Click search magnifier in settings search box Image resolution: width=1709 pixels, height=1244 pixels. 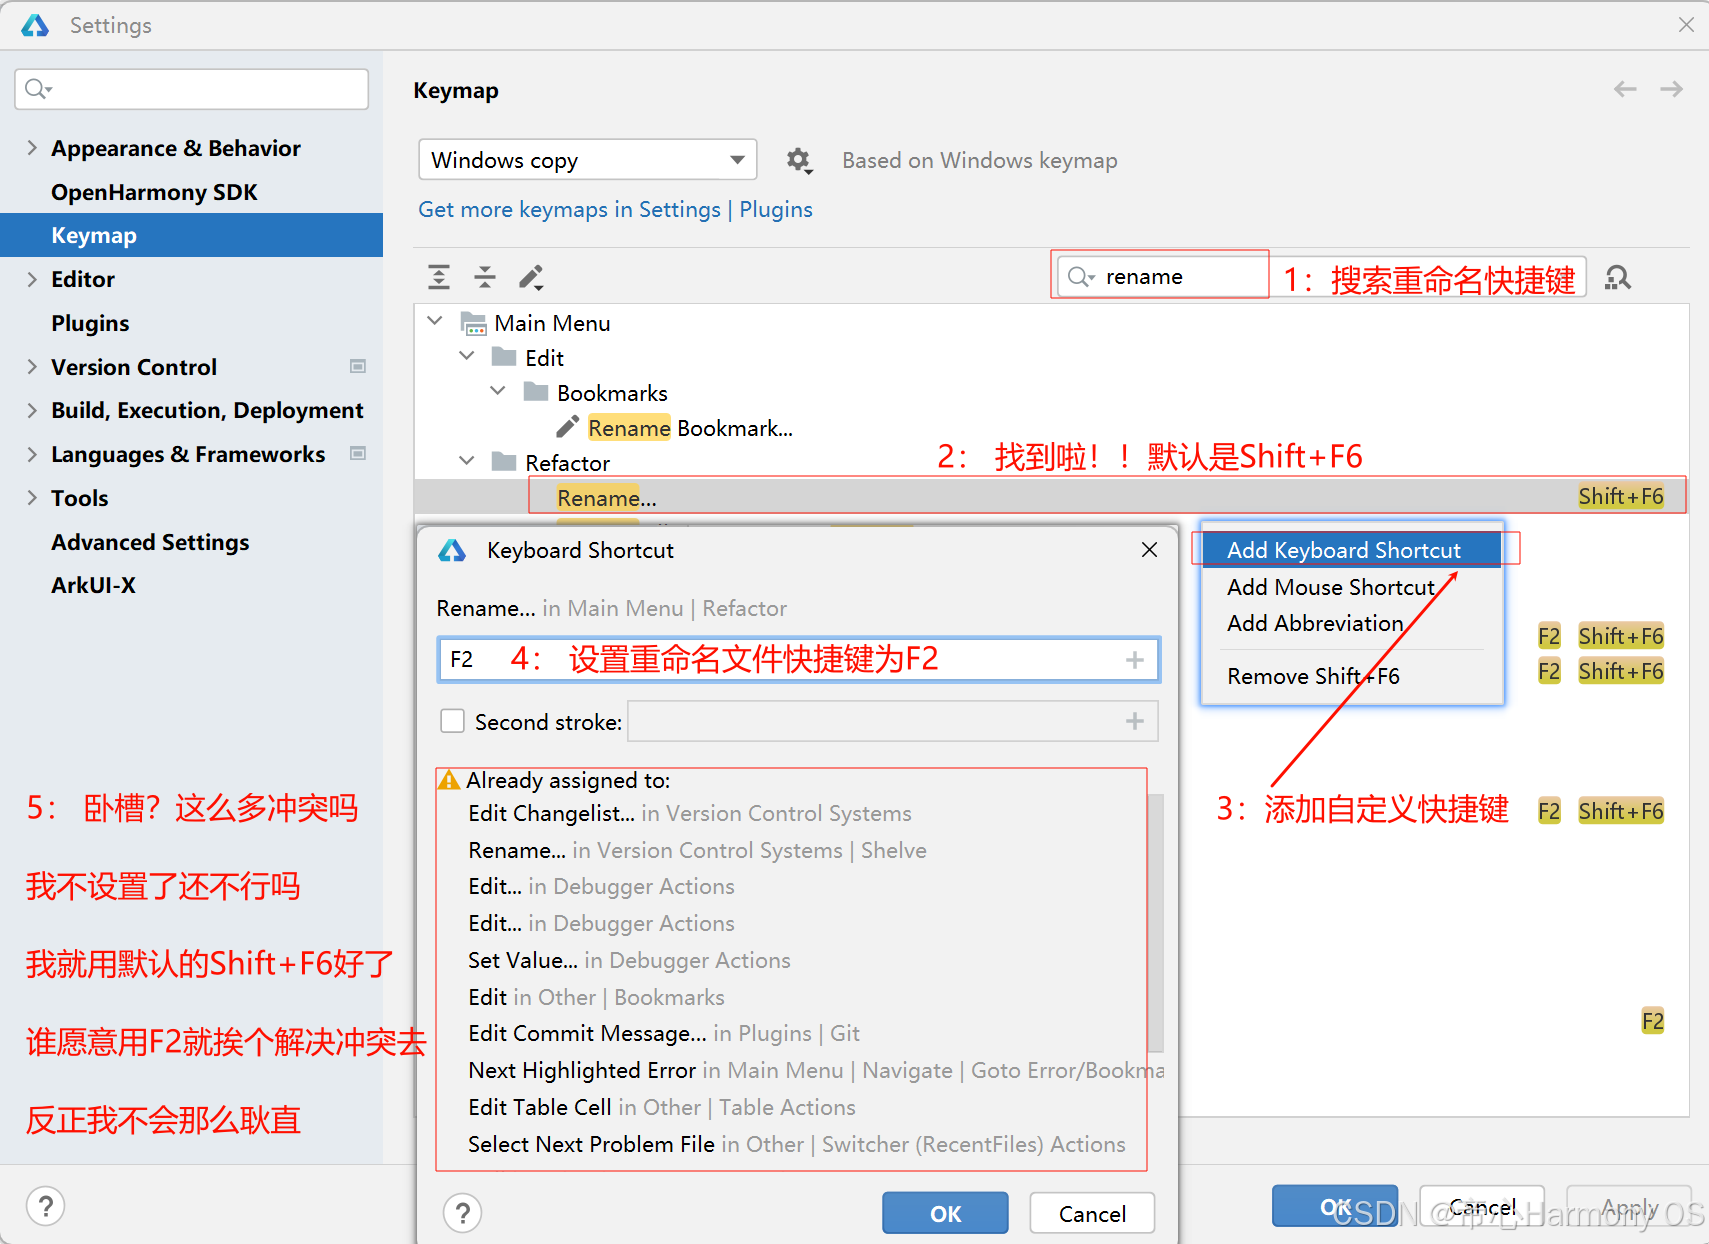[38, 89]
